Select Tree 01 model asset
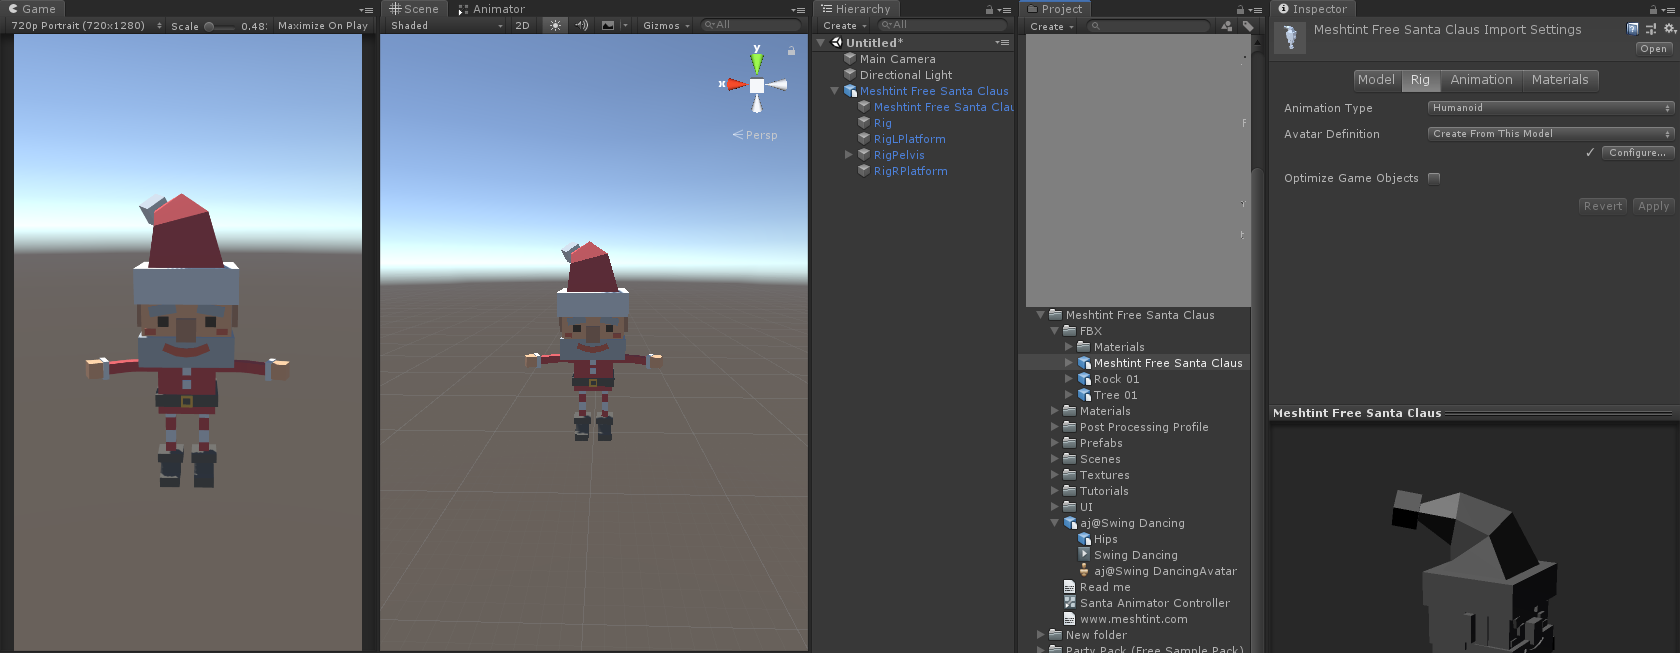Image resolution: width=1680 pixels, height=653 pixels. tap(1115, 395)
